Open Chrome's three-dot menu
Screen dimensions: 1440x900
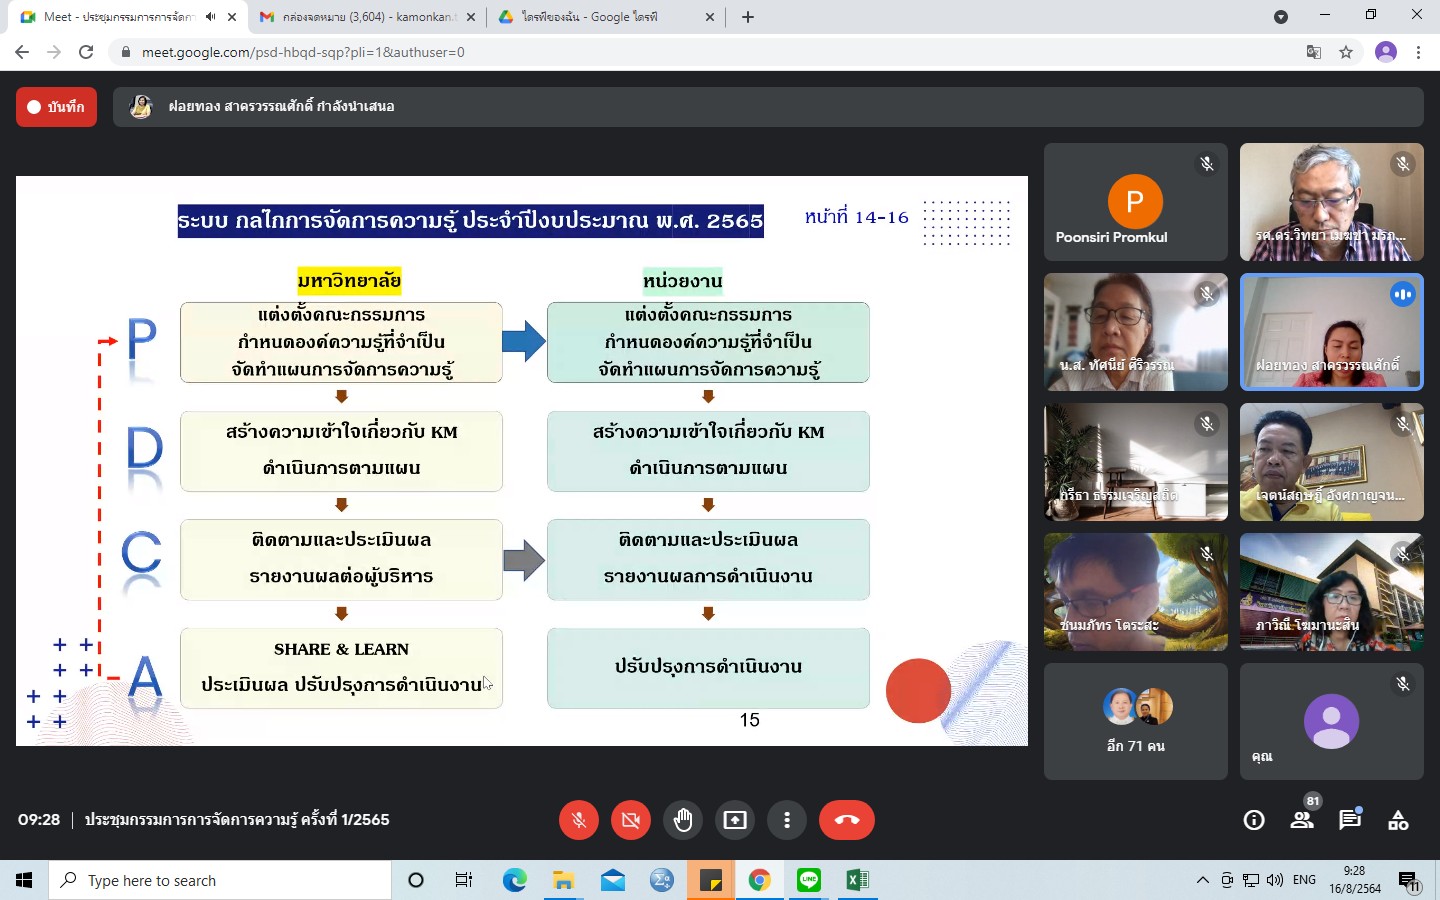(x=1418, y=52)
